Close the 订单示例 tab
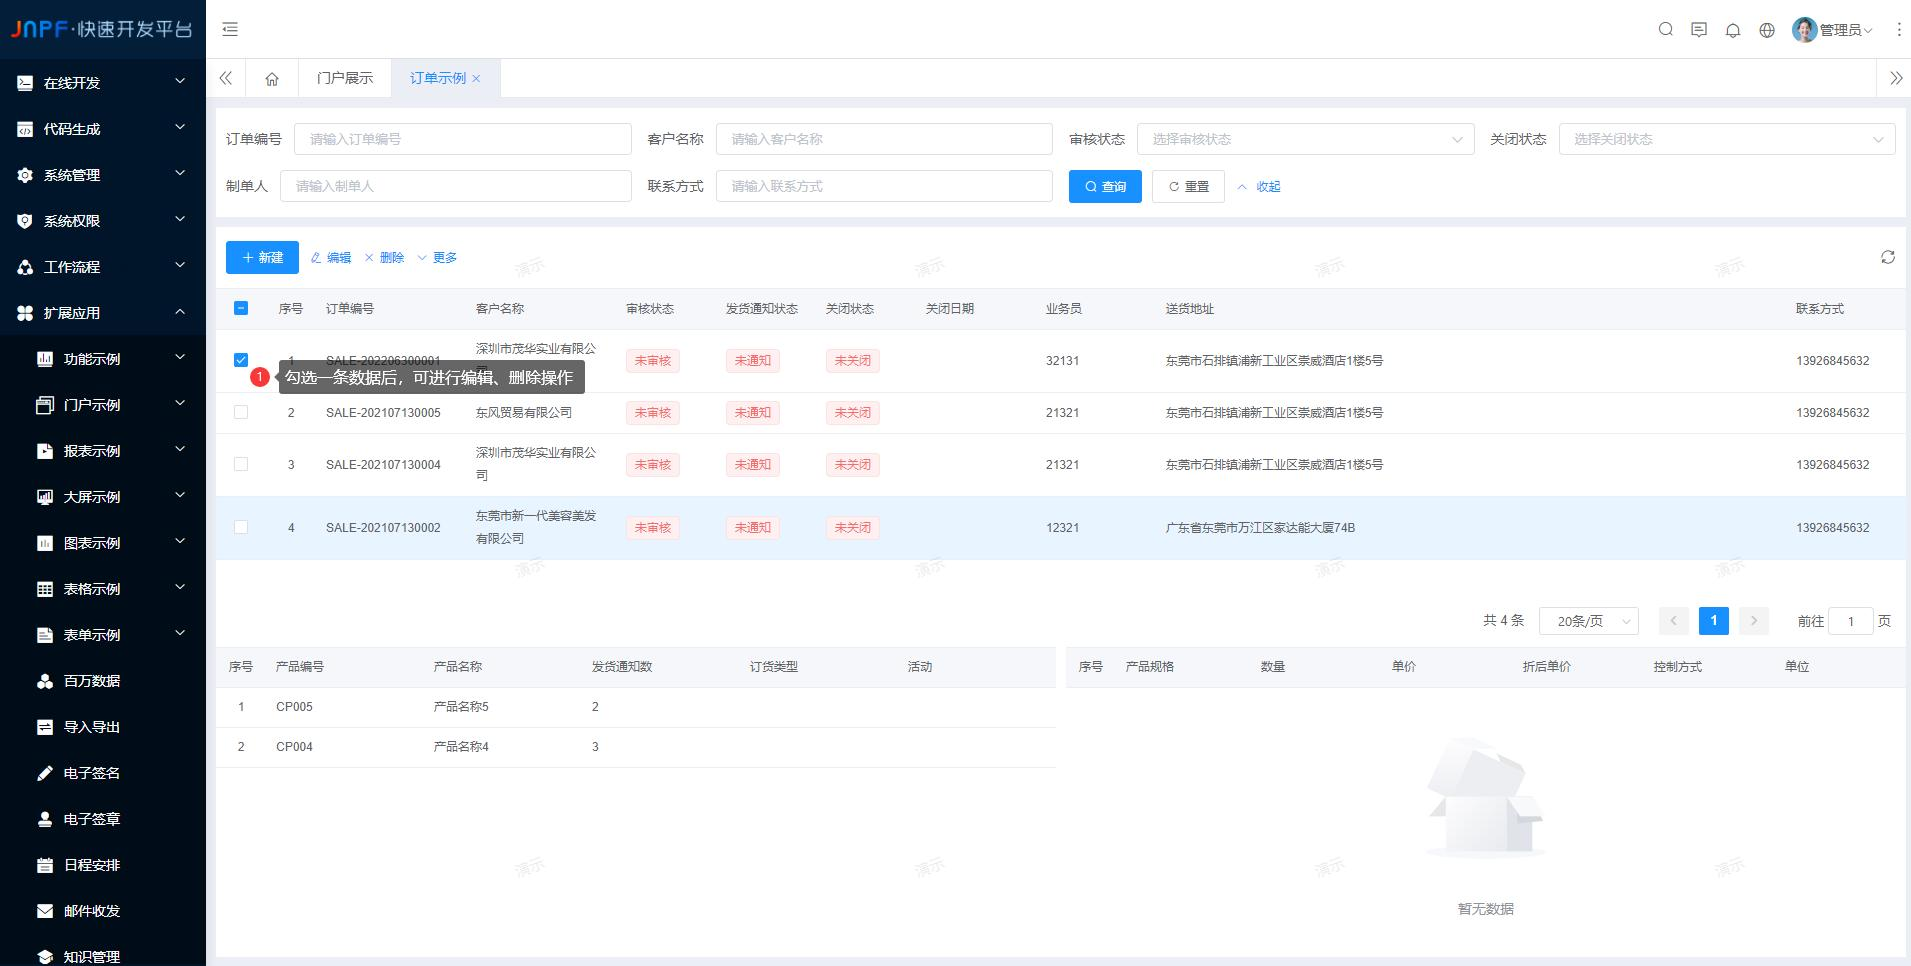Image resolution: width=1911 pixels, height=966 pixels. pyautogui.click(x=476, y=78)
